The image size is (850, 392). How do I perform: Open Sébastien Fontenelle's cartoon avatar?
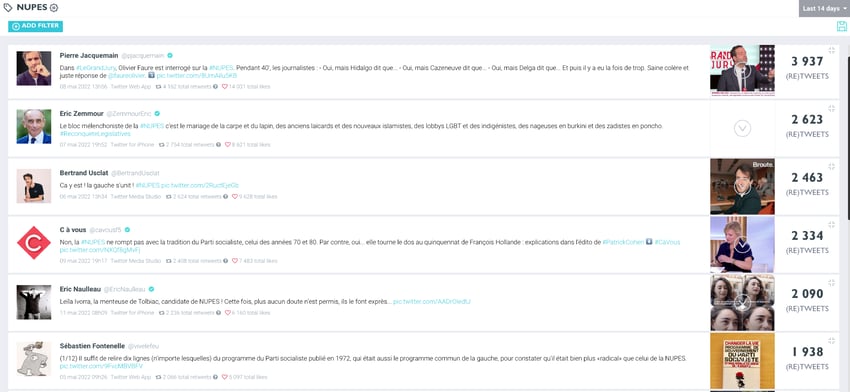34,359
